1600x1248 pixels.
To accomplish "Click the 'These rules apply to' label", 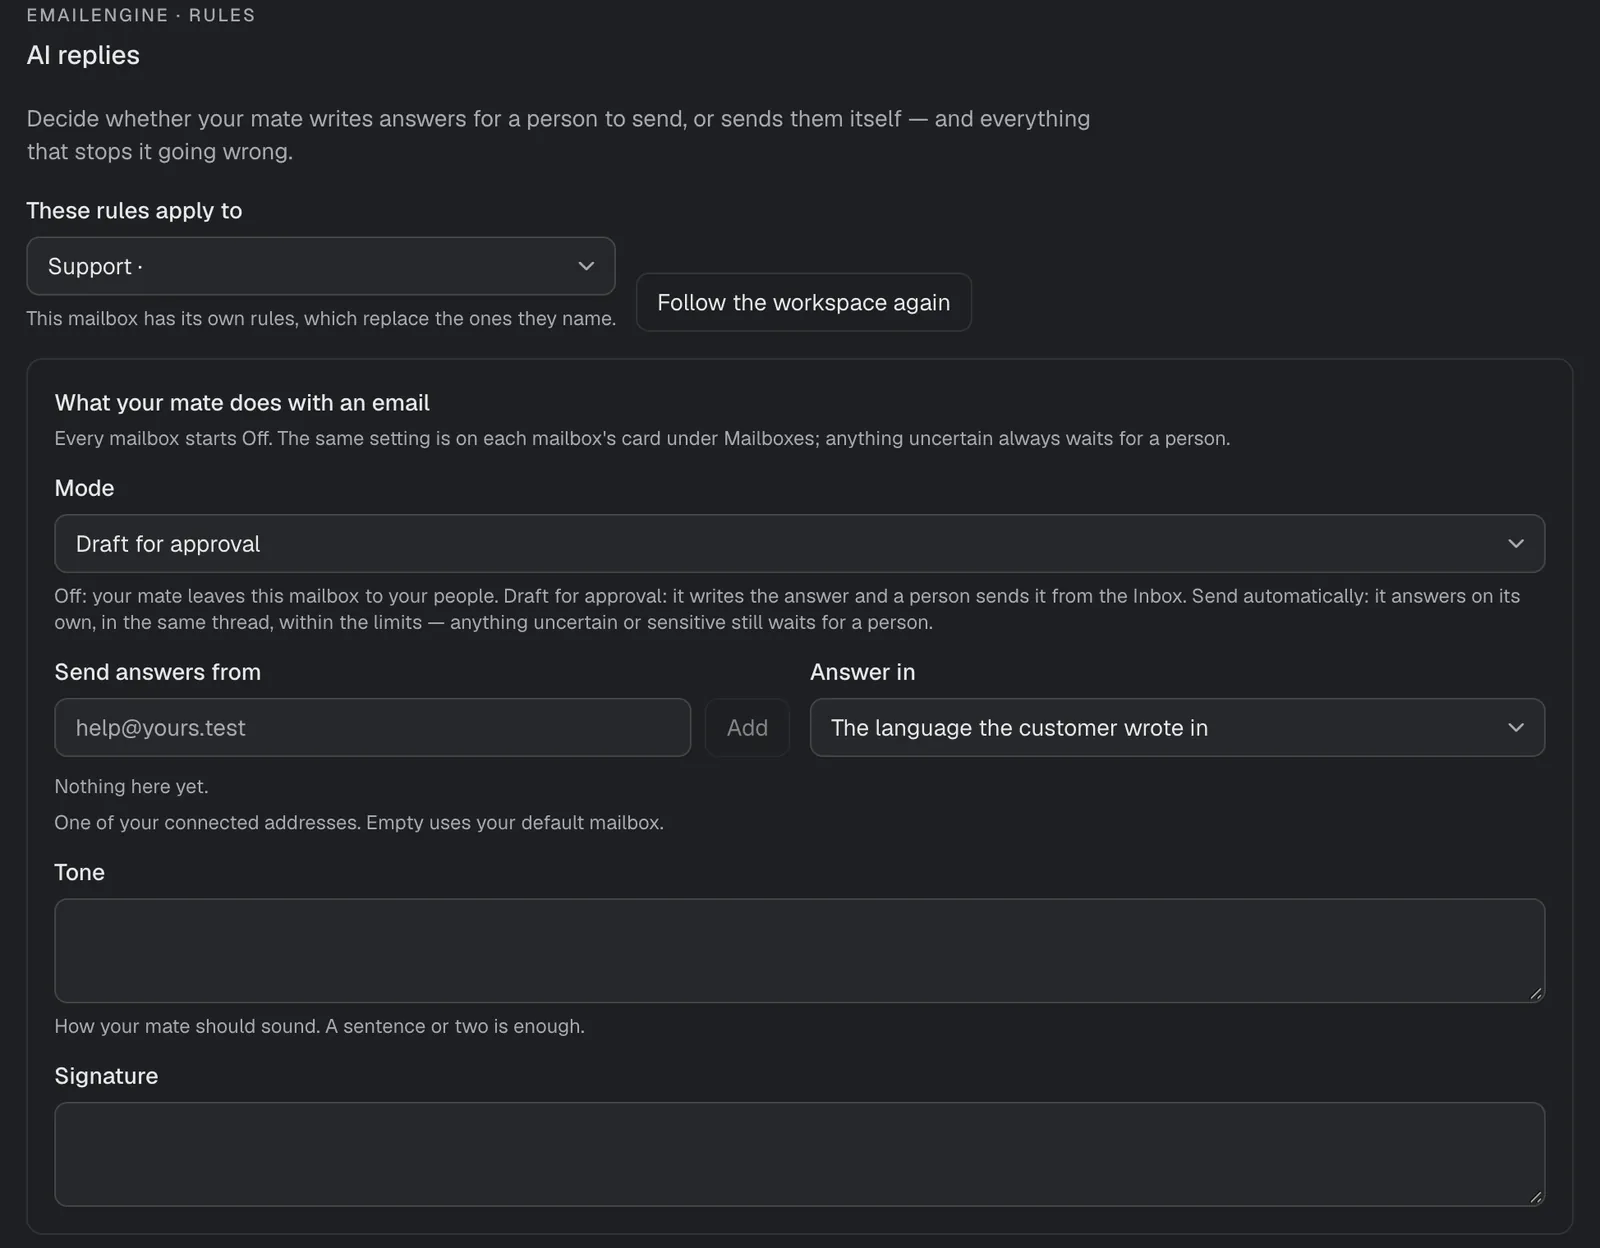I will tap(134, 210).
